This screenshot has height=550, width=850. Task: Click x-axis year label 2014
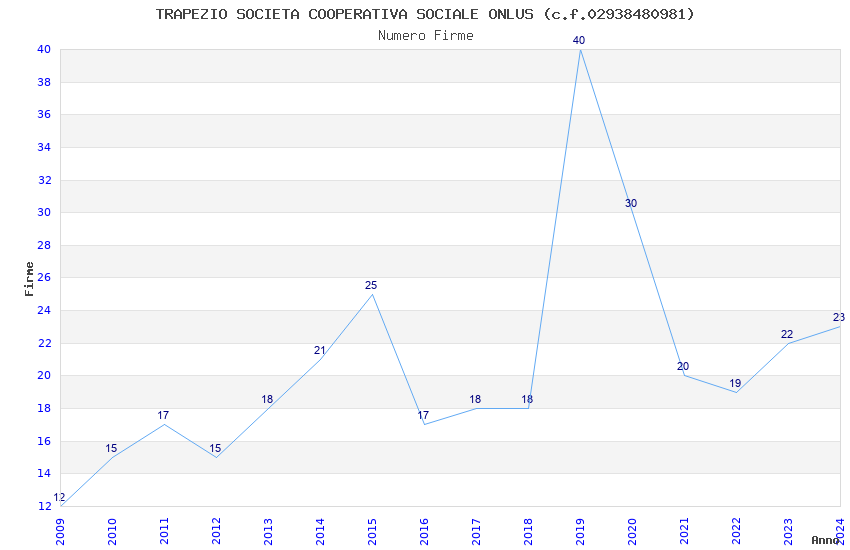320,531
